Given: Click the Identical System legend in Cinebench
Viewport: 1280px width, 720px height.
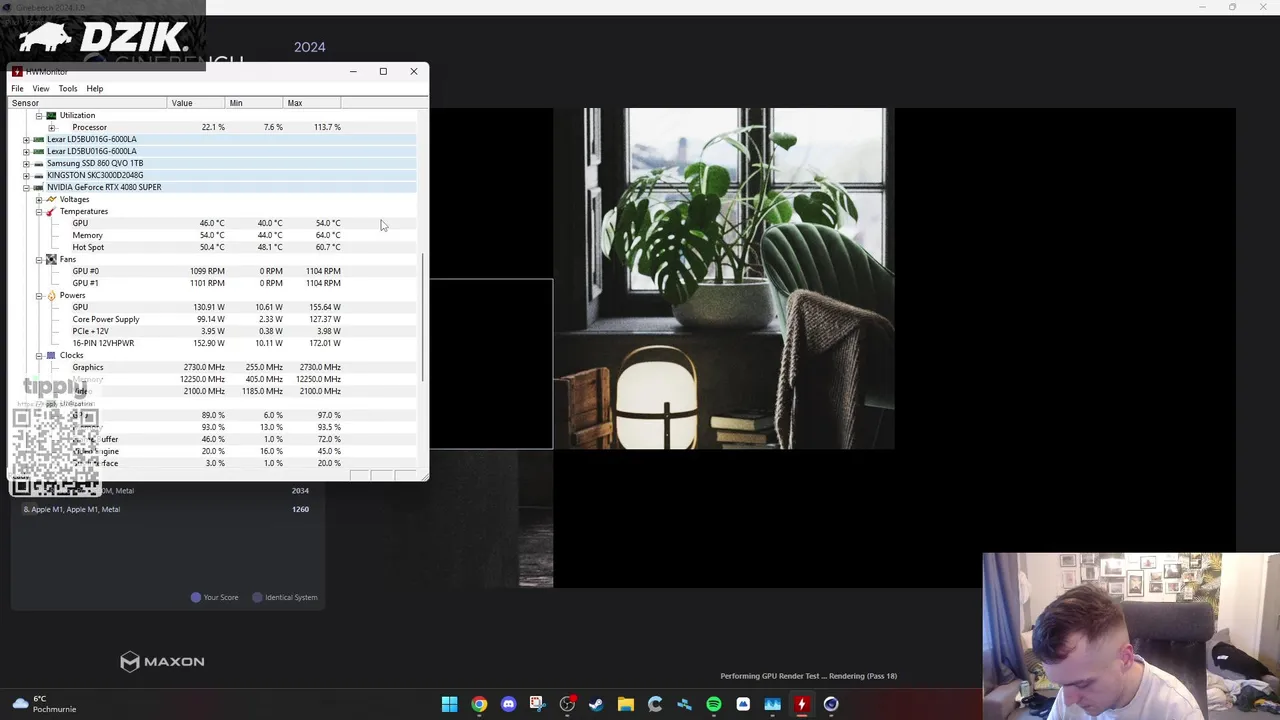Looking at the screenshot, I should click(x=285, y=597).
